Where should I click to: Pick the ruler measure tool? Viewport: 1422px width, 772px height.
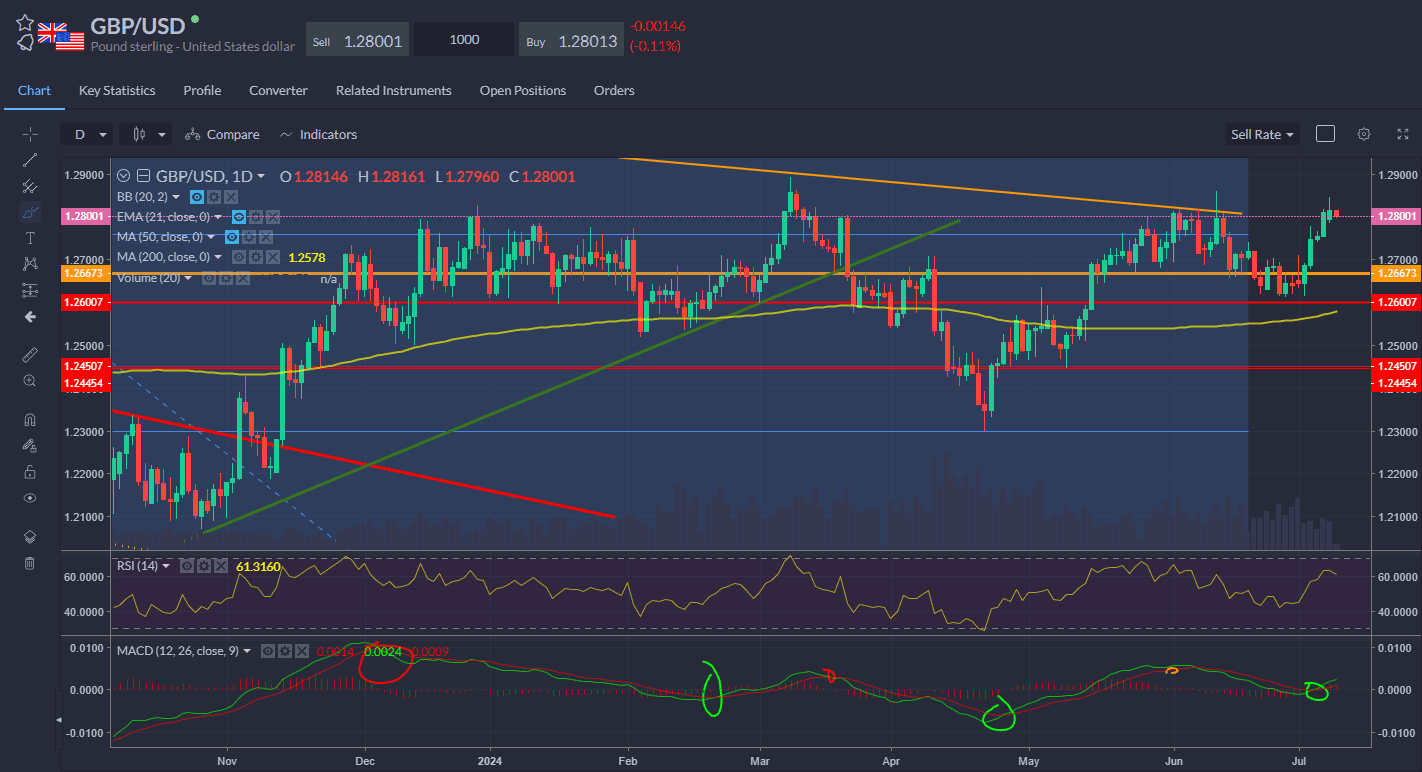(30, 355)
